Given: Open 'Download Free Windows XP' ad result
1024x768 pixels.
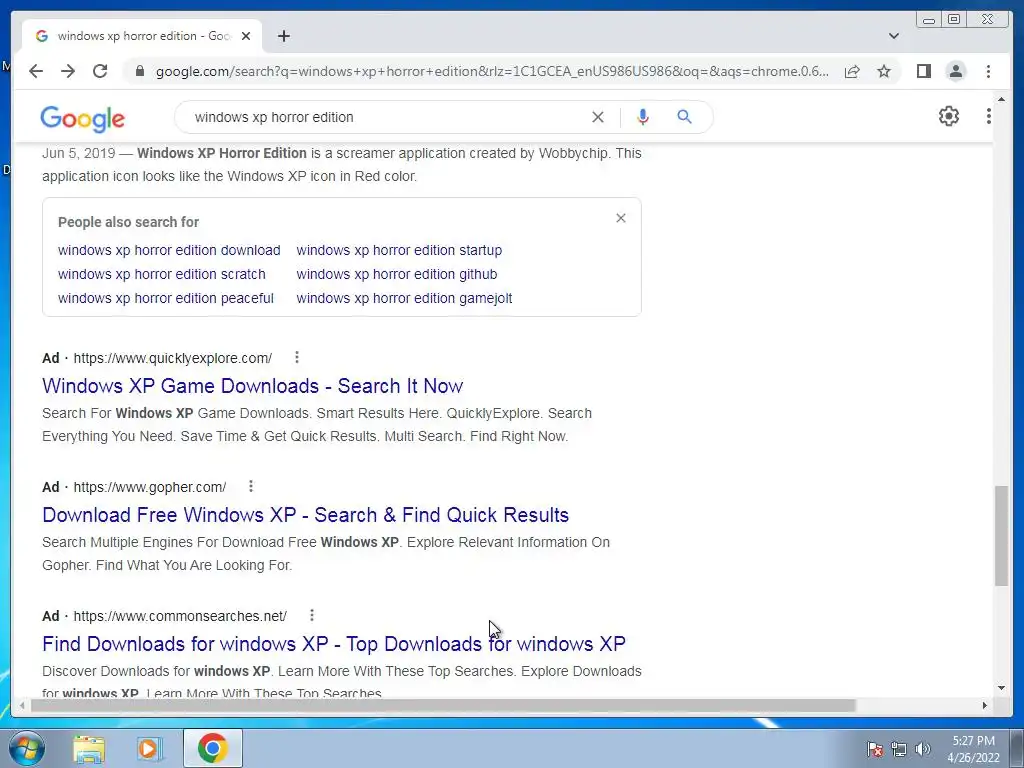Looking at the screenshot, I should point(306,515).
